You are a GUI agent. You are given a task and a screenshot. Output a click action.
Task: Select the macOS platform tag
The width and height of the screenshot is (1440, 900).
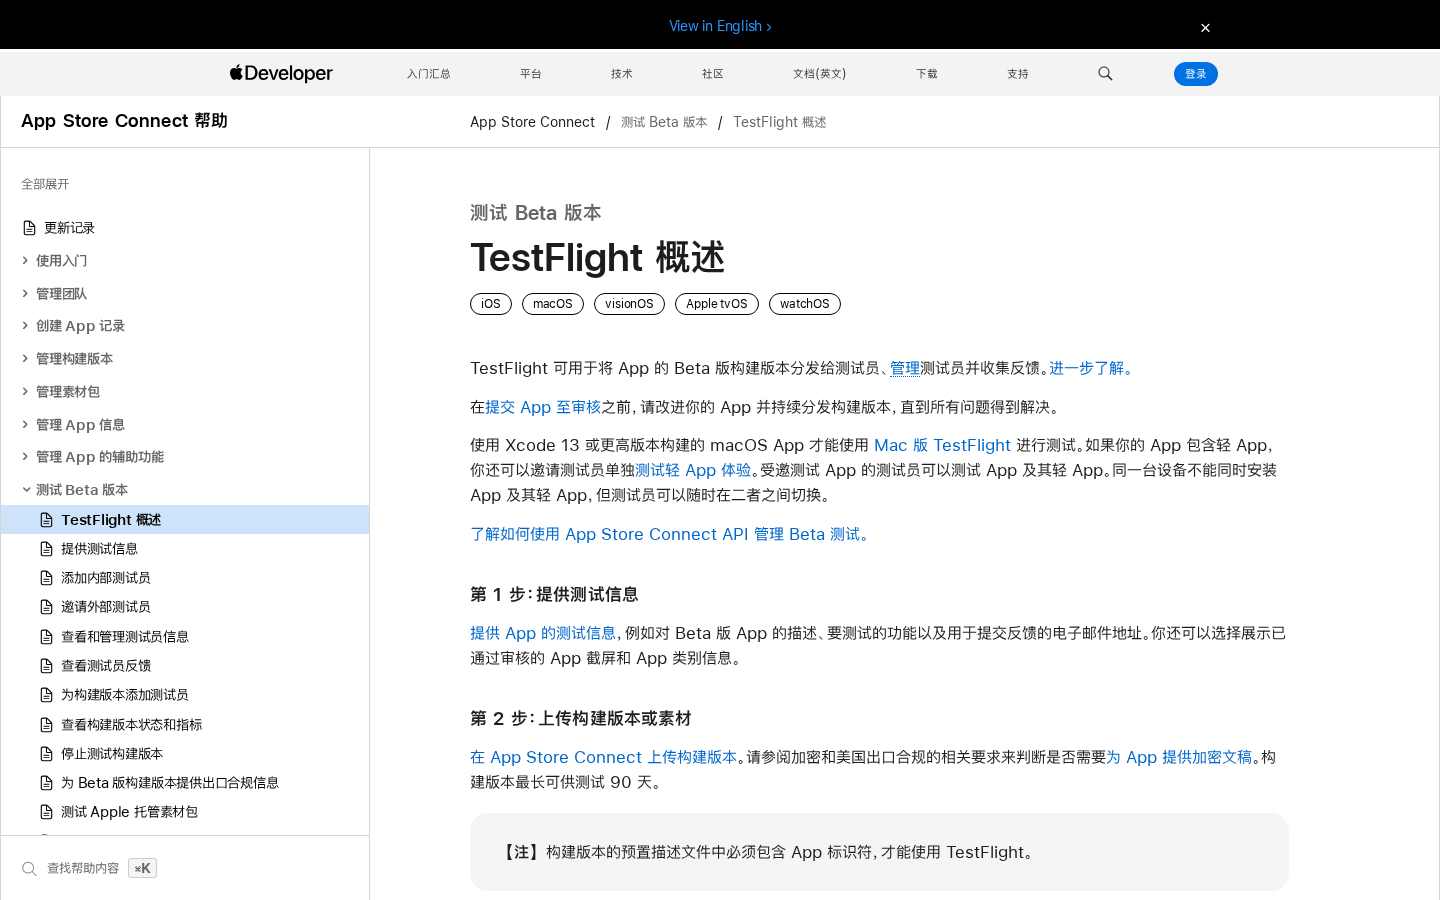click(x=553, y=304)
